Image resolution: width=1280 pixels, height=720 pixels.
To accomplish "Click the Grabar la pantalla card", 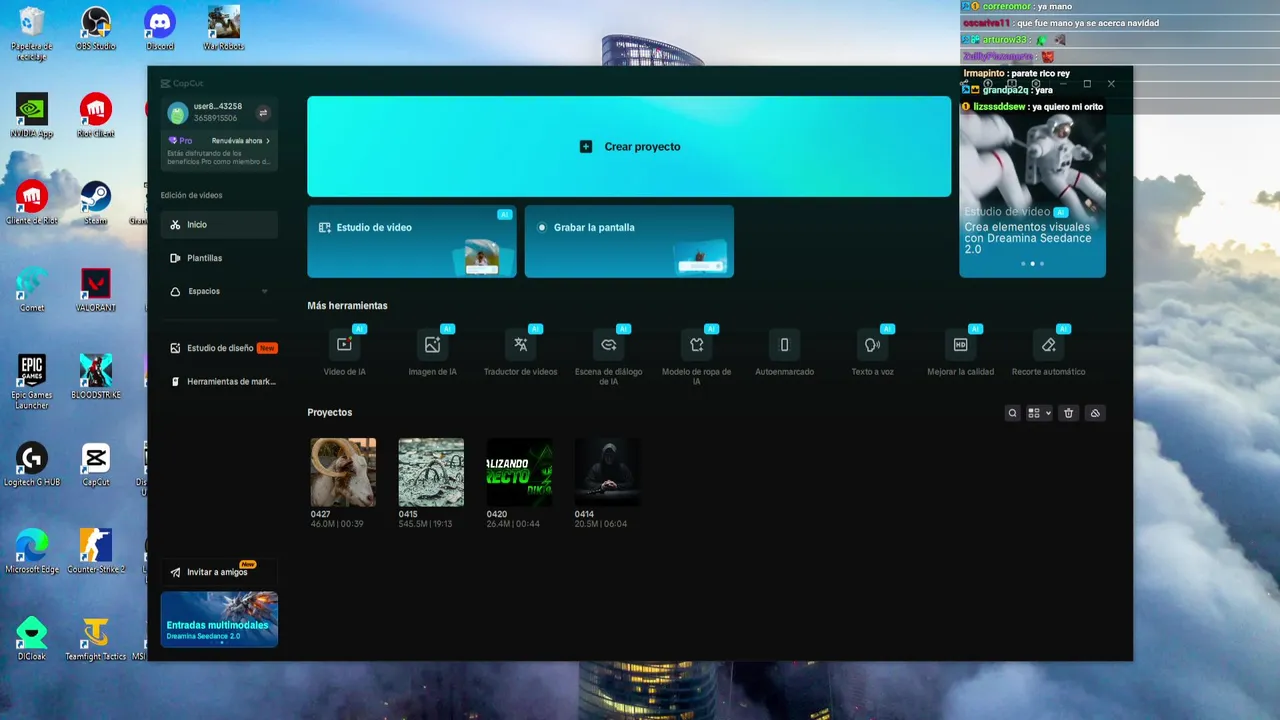I will (x=629, y=241).
